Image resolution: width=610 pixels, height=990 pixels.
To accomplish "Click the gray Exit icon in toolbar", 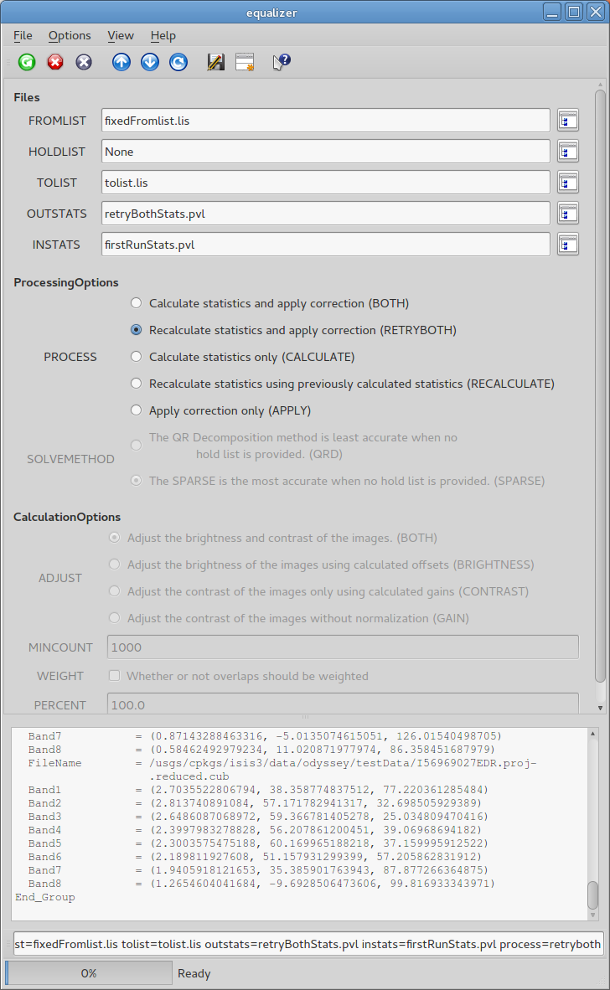I will point(84,62).
